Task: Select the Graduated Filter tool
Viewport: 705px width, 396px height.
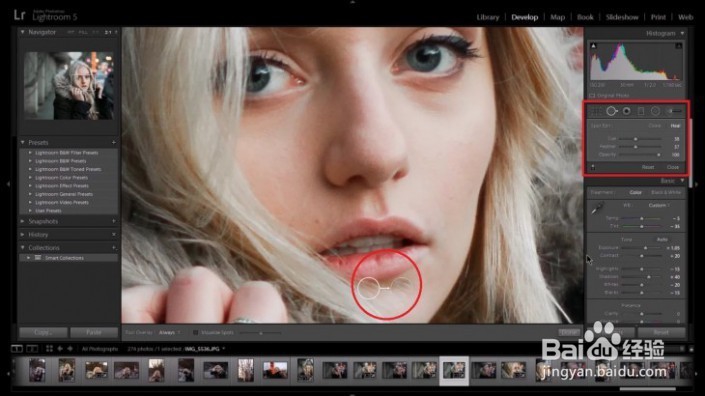Action: [641, 111]
